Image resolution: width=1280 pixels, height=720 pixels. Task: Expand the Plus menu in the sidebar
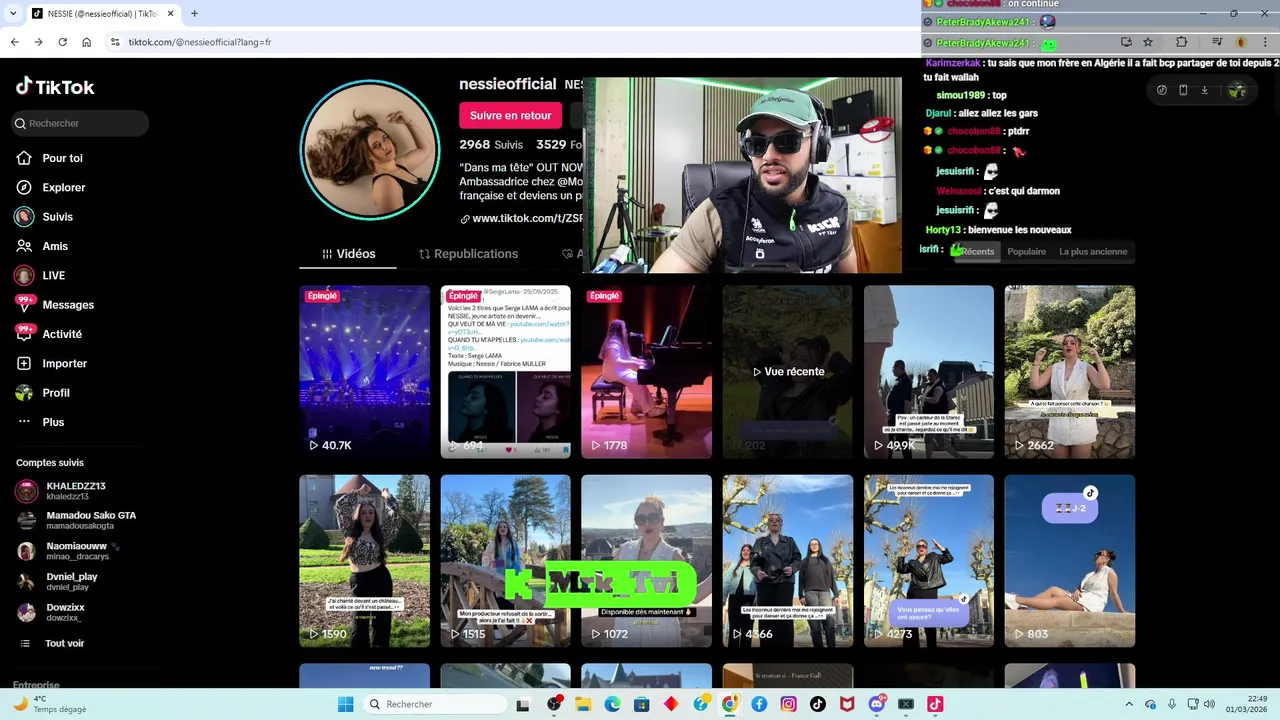[x=41, y=422]
